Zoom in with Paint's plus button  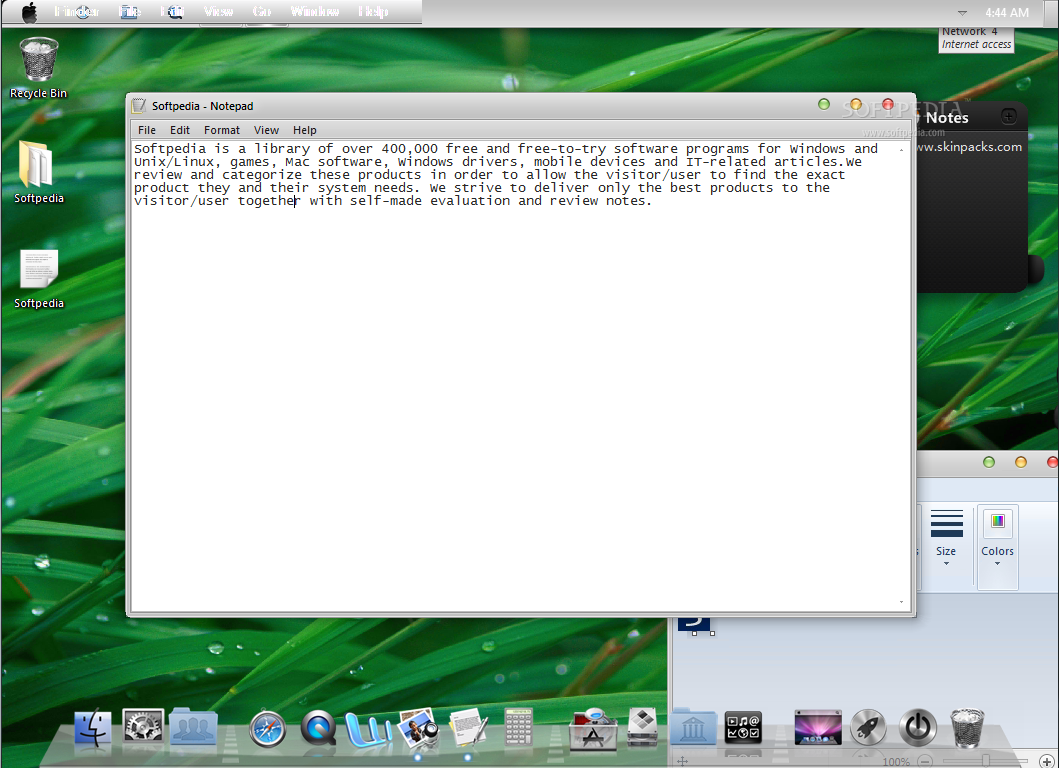click(1046, 761)
